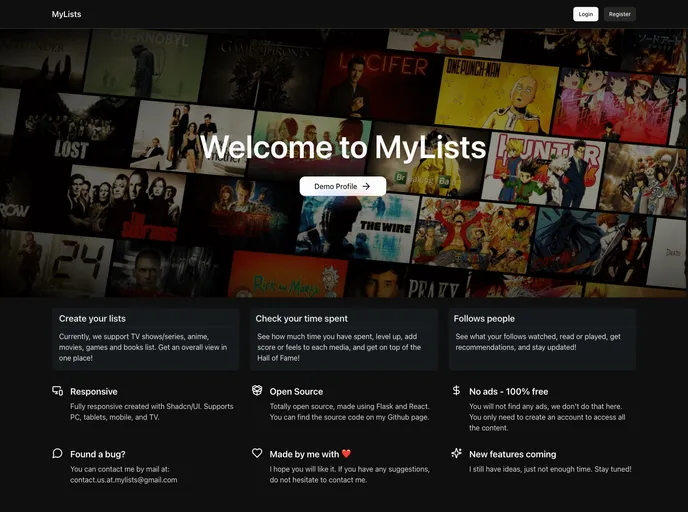Click the No ads - 100% free title
Viewport: 688px width, 512px height.
pyautogui.click(x=509, y=391)
